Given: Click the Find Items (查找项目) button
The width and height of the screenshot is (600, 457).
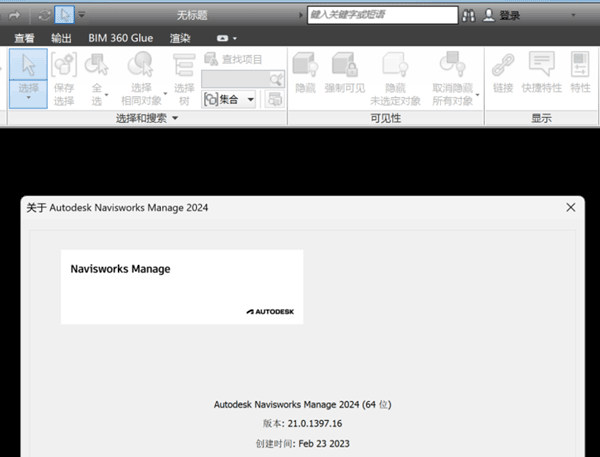Looking at the screenshot, I should [x=233, y=59].
